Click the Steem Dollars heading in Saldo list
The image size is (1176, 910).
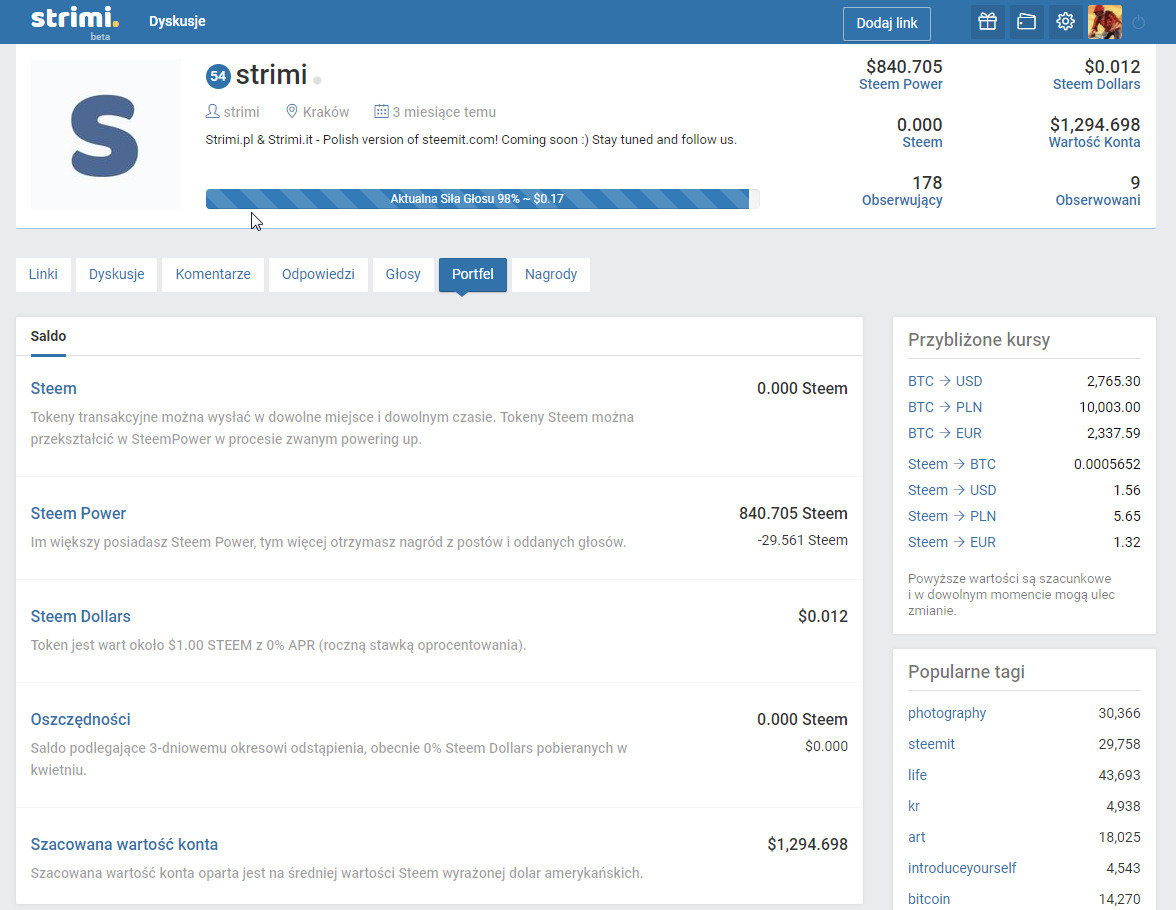pos(80,616)
